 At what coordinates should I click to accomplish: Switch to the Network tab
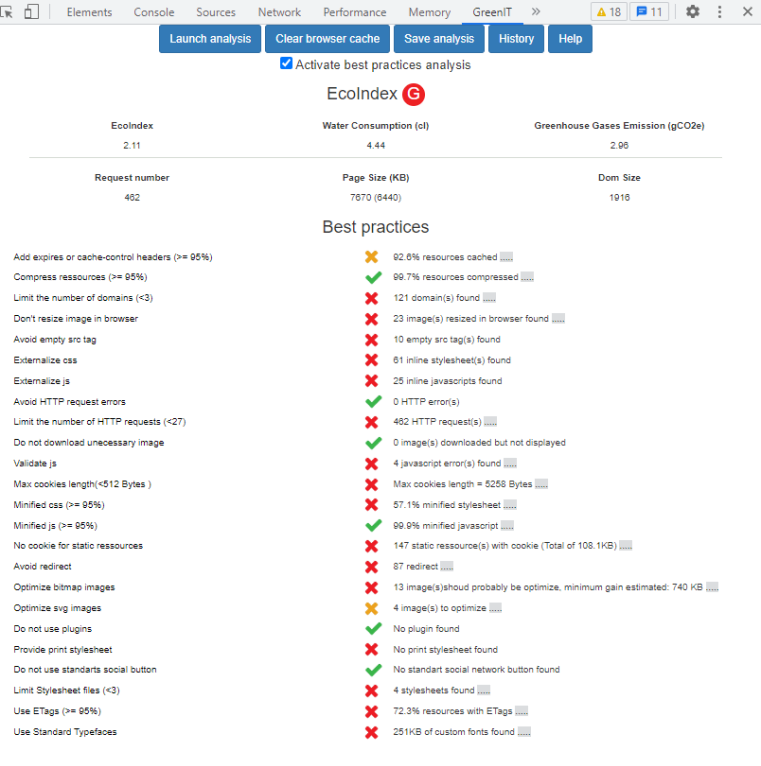pos(279,12)
